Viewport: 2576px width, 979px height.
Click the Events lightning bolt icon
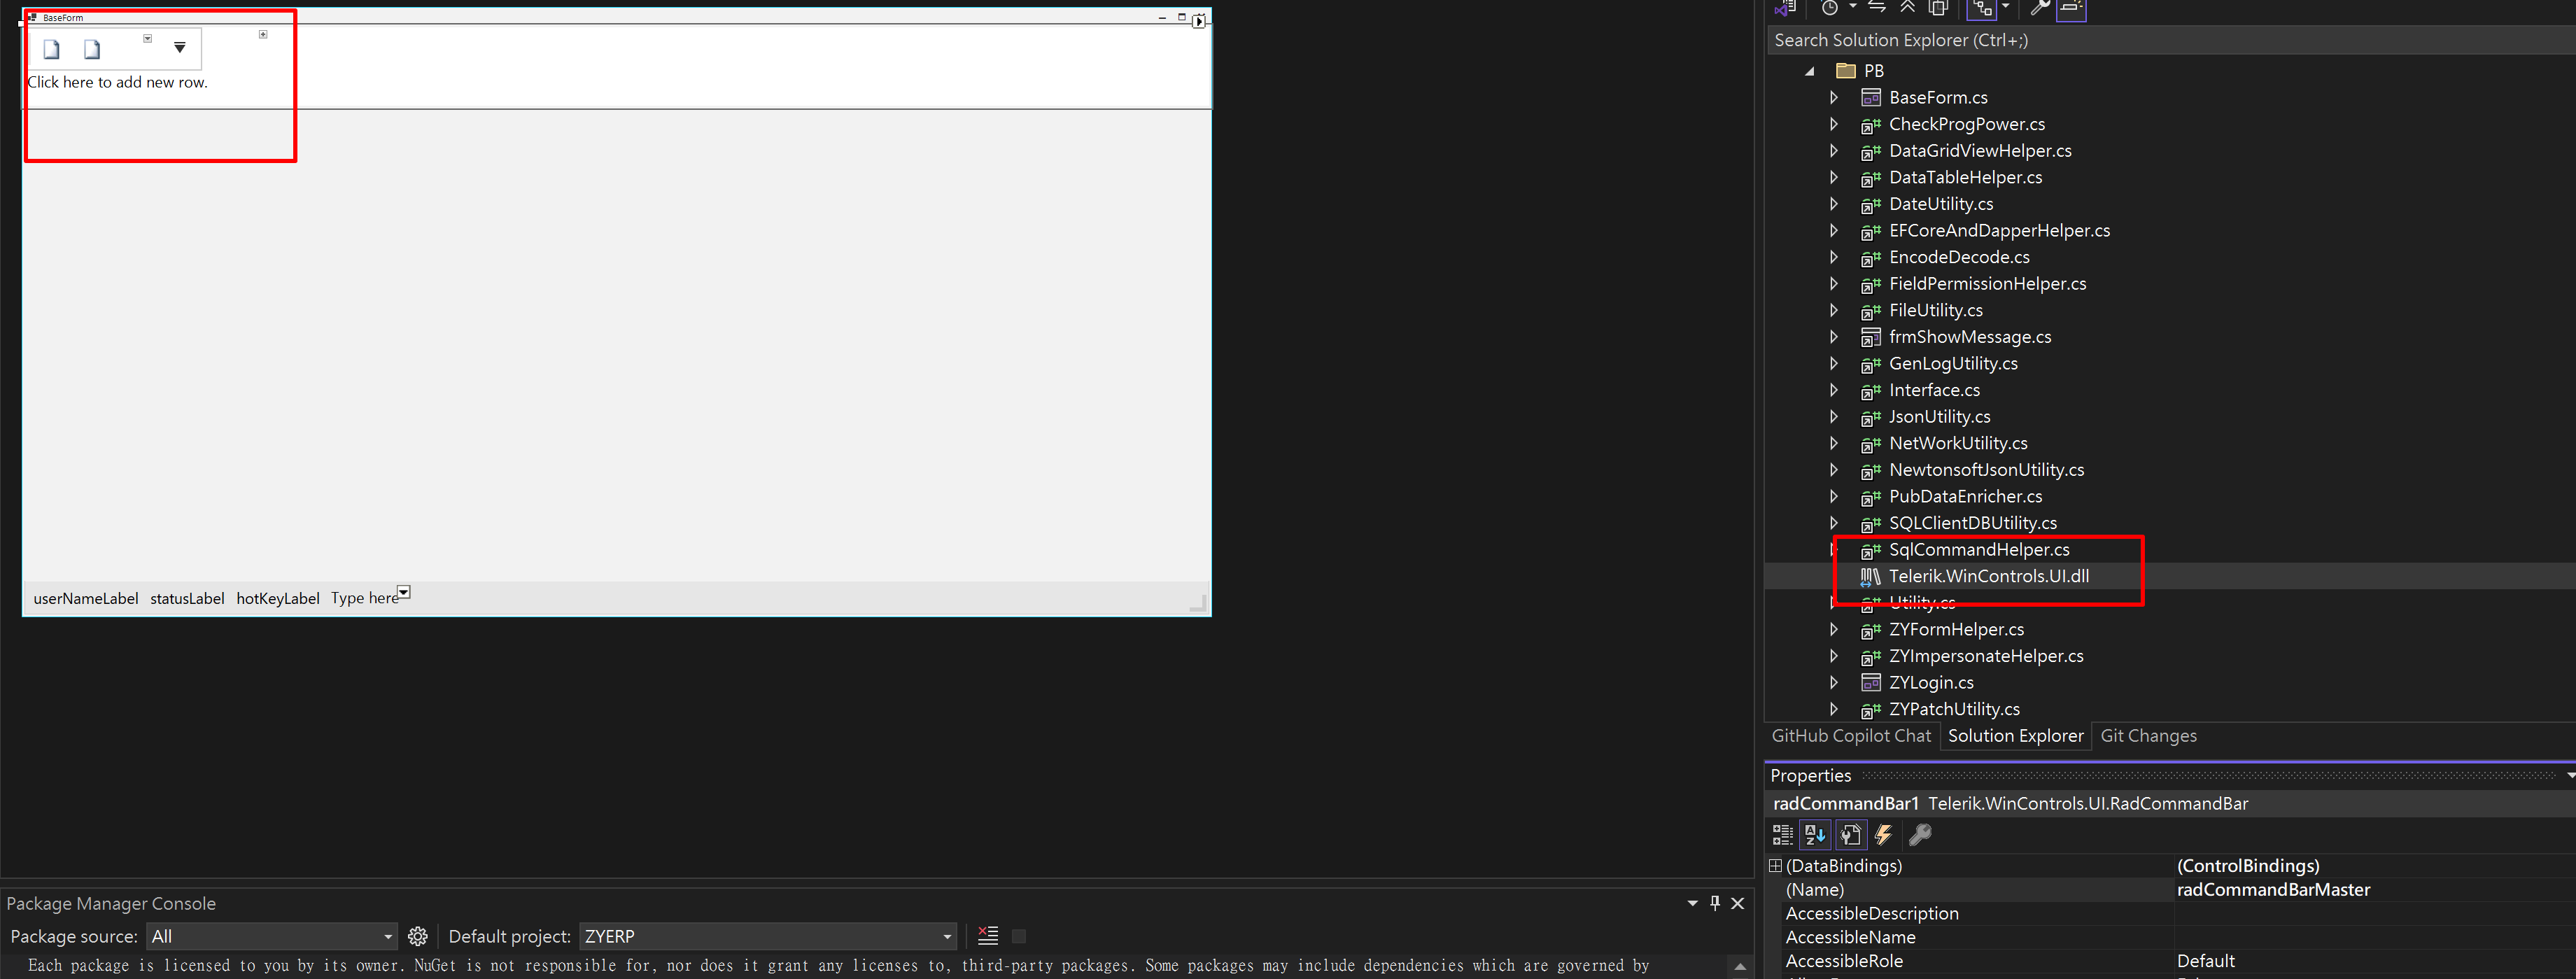pyautogui.click(x=1884, y=835)
